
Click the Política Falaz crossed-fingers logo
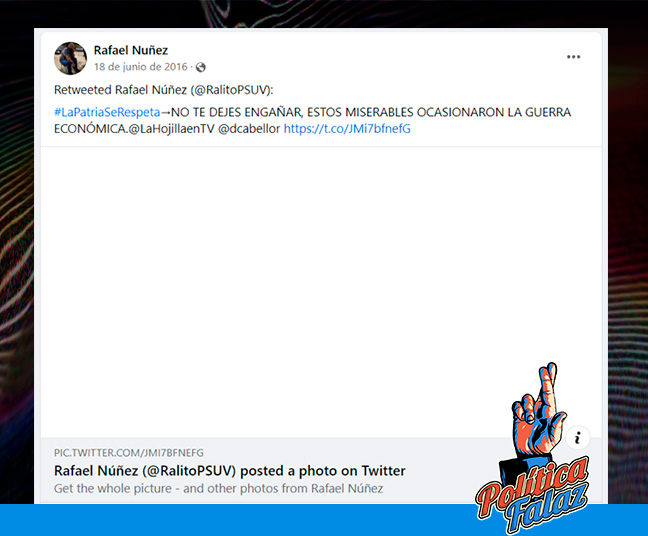pyautogui.click(x=534, y=448)
